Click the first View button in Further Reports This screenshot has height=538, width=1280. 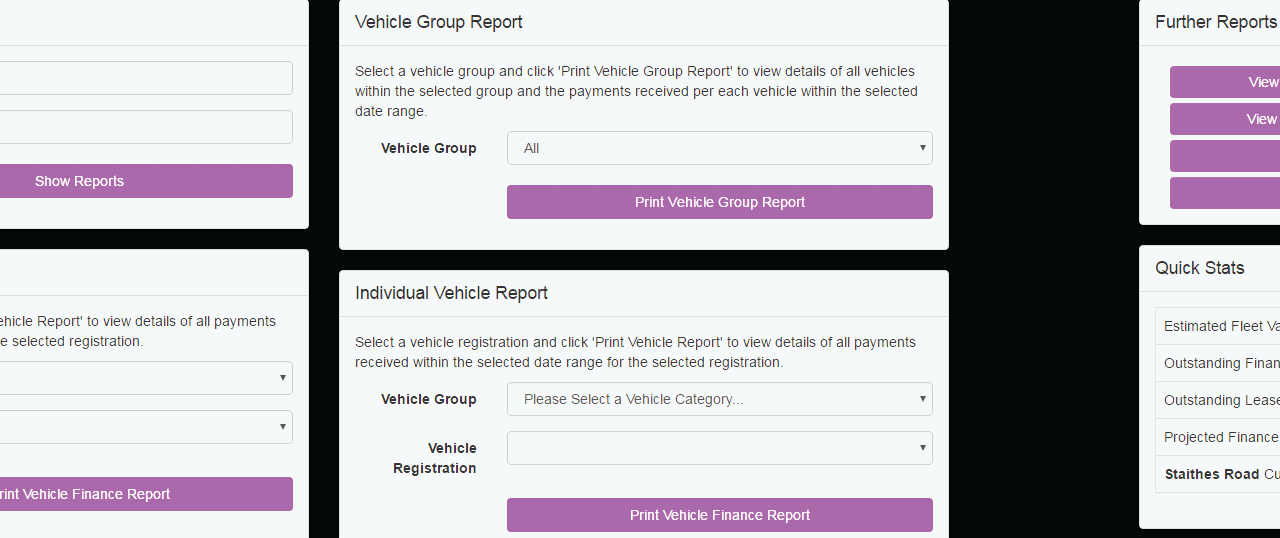click(1225, 82)
